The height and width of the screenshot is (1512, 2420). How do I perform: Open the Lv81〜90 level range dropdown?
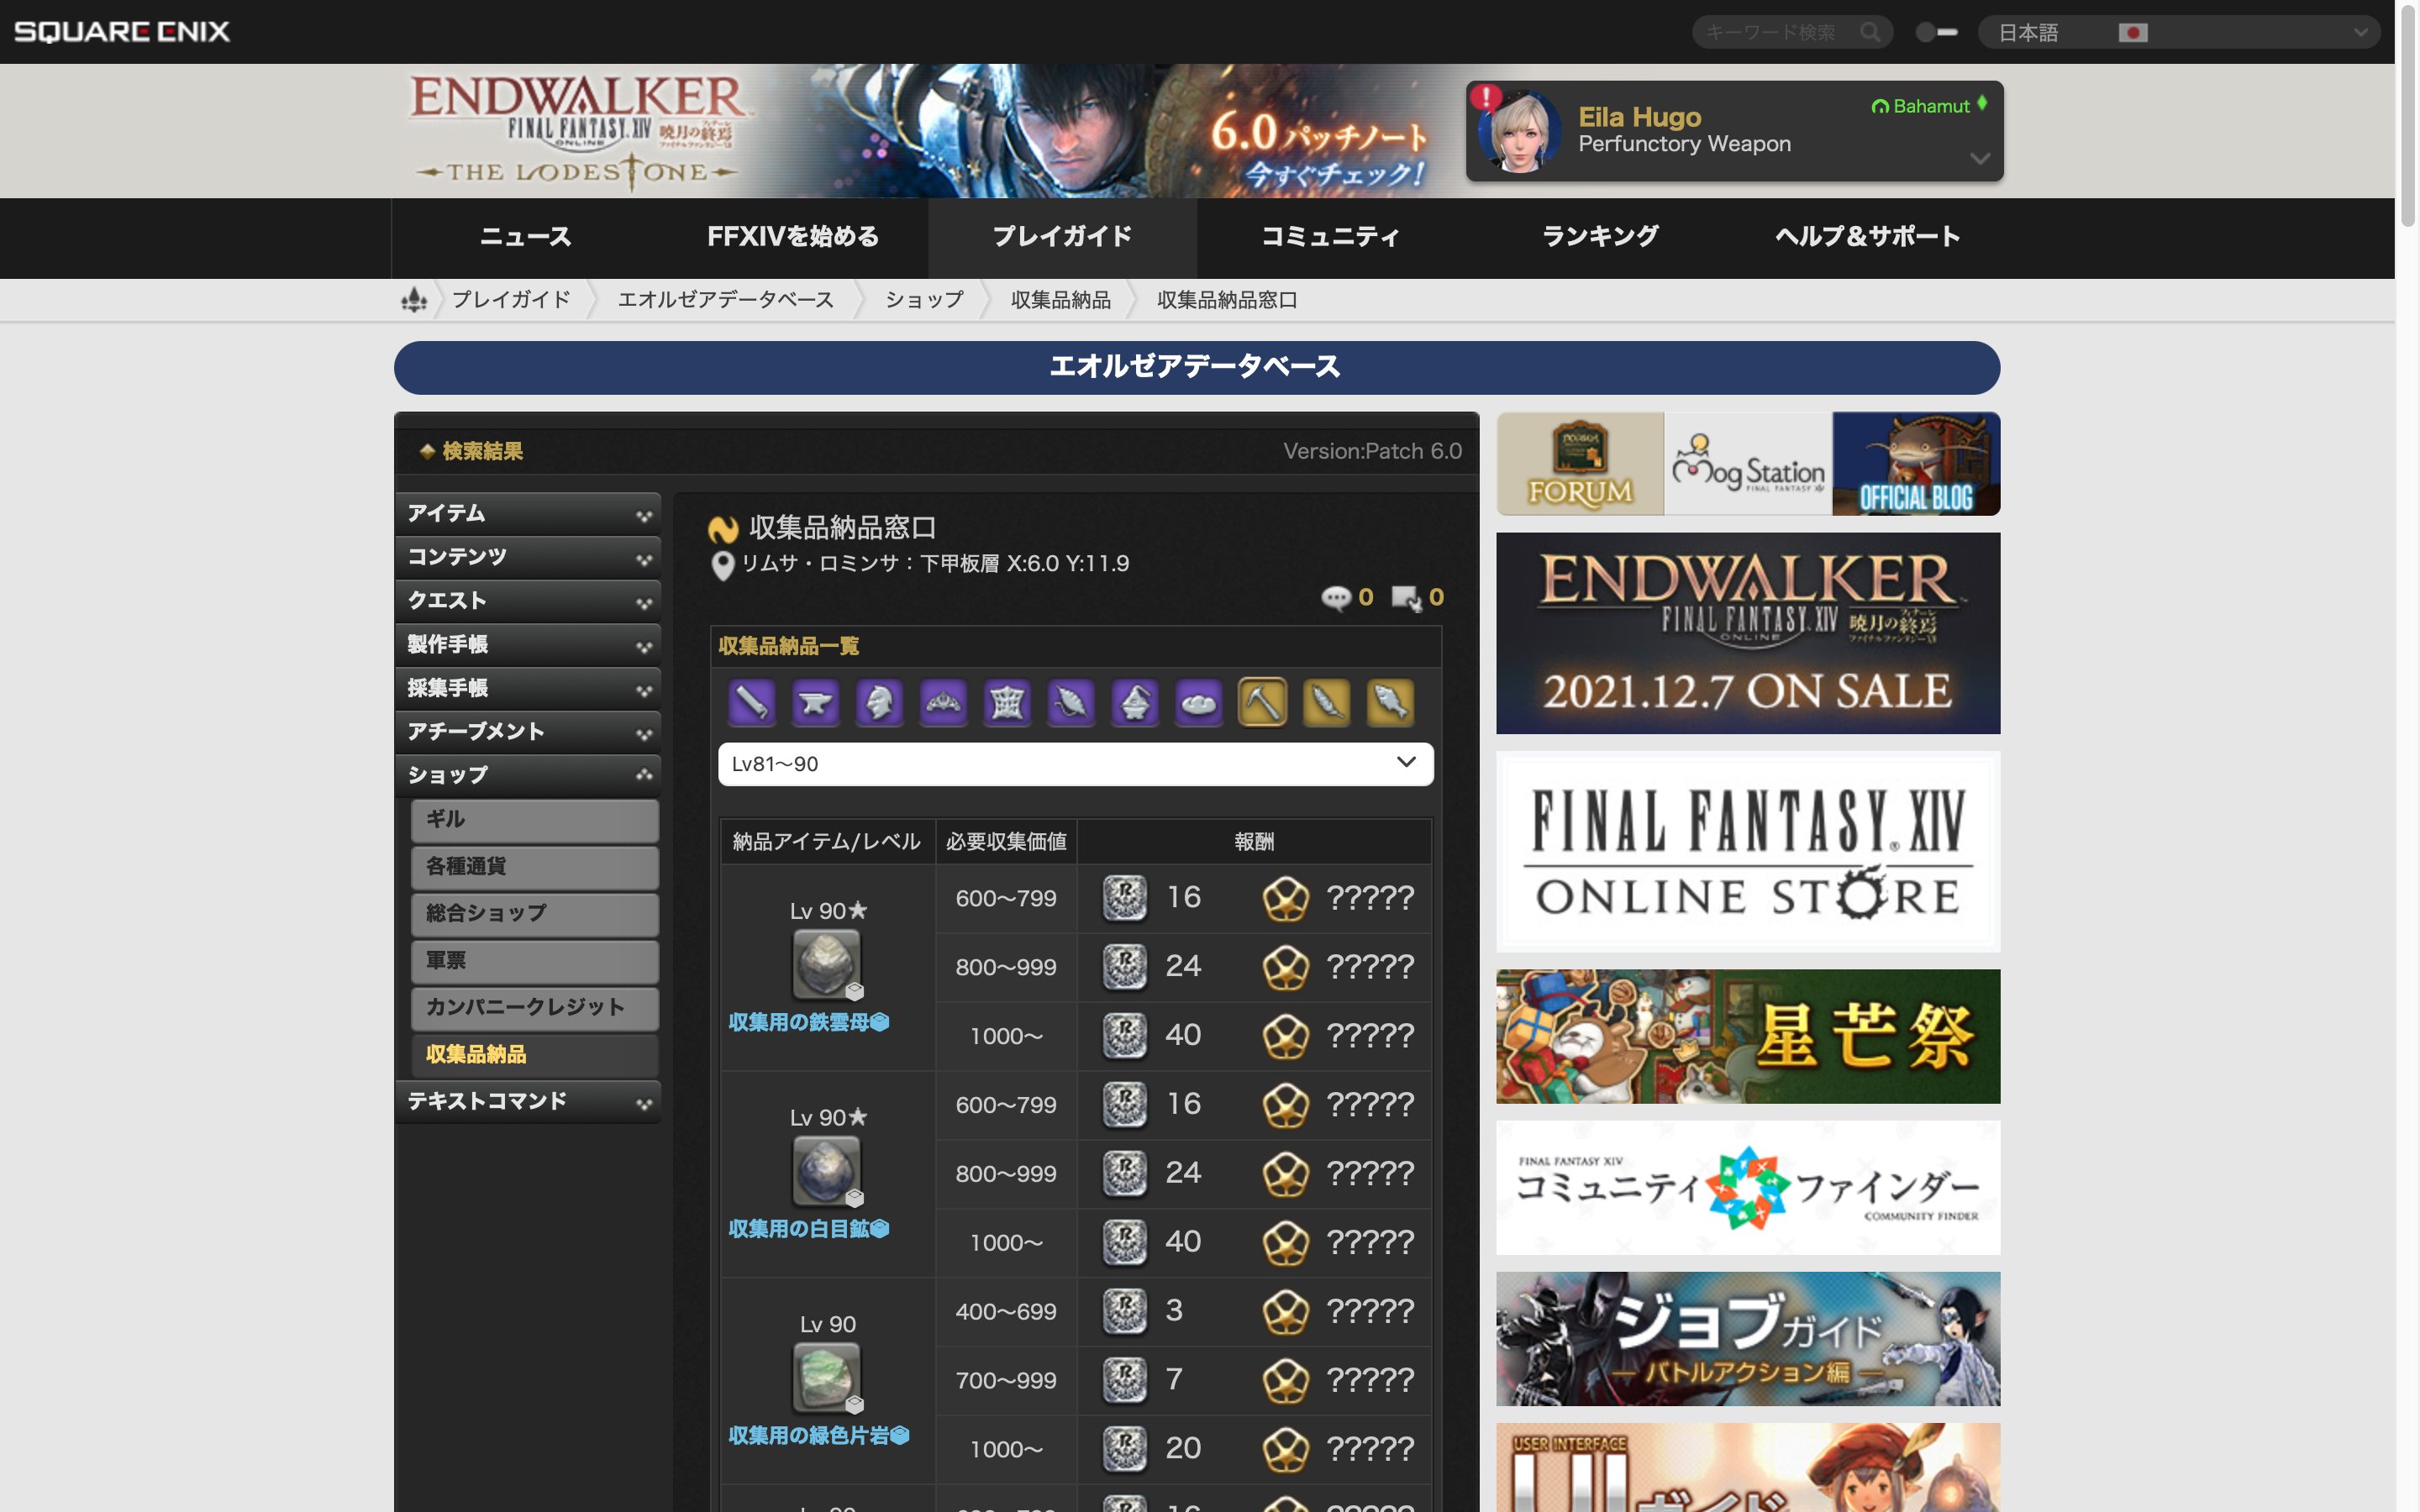1075,764
